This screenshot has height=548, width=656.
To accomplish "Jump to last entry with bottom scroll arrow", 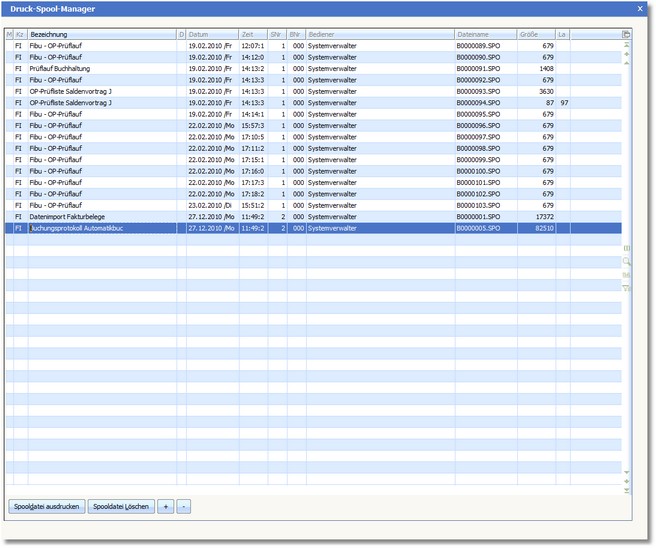I will pyautogui.click(x=627, y=490).
